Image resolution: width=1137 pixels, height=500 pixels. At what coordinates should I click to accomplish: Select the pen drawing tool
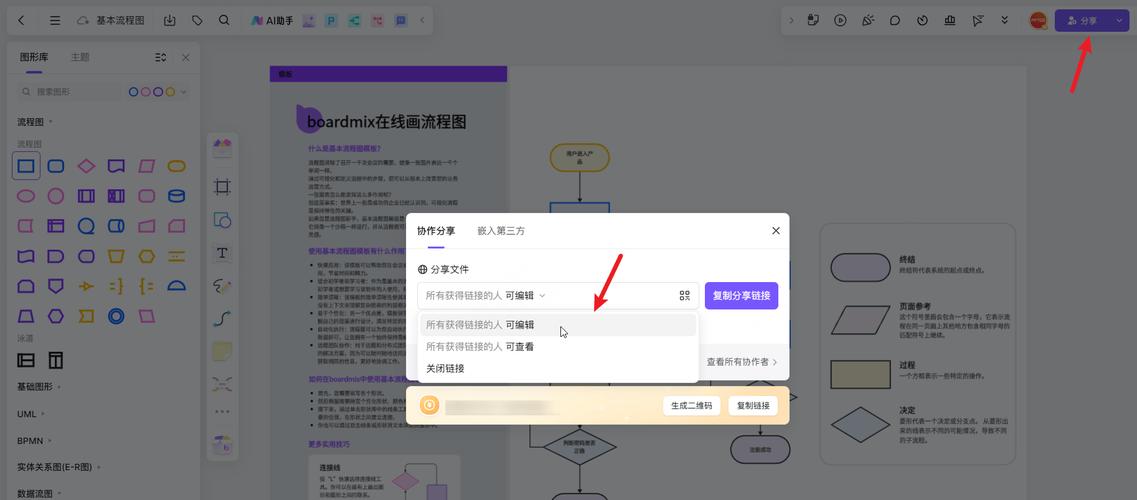pyautogui.click(x=223, y=286)
